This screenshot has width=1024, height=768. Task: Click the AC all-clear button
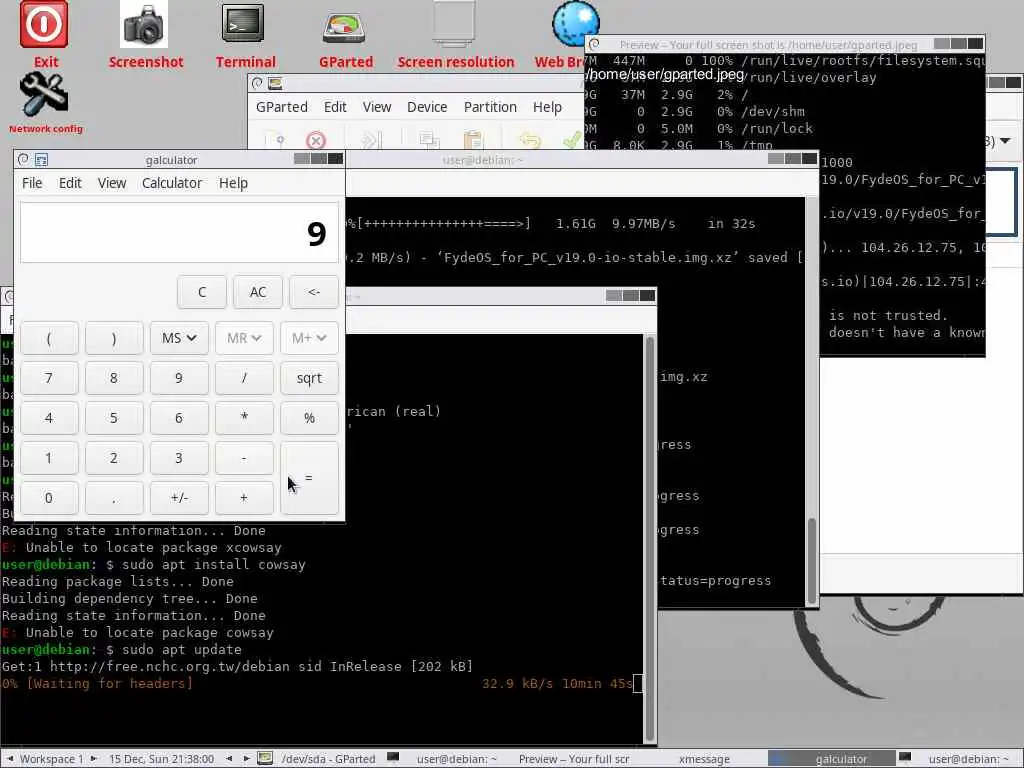[258, 292]
